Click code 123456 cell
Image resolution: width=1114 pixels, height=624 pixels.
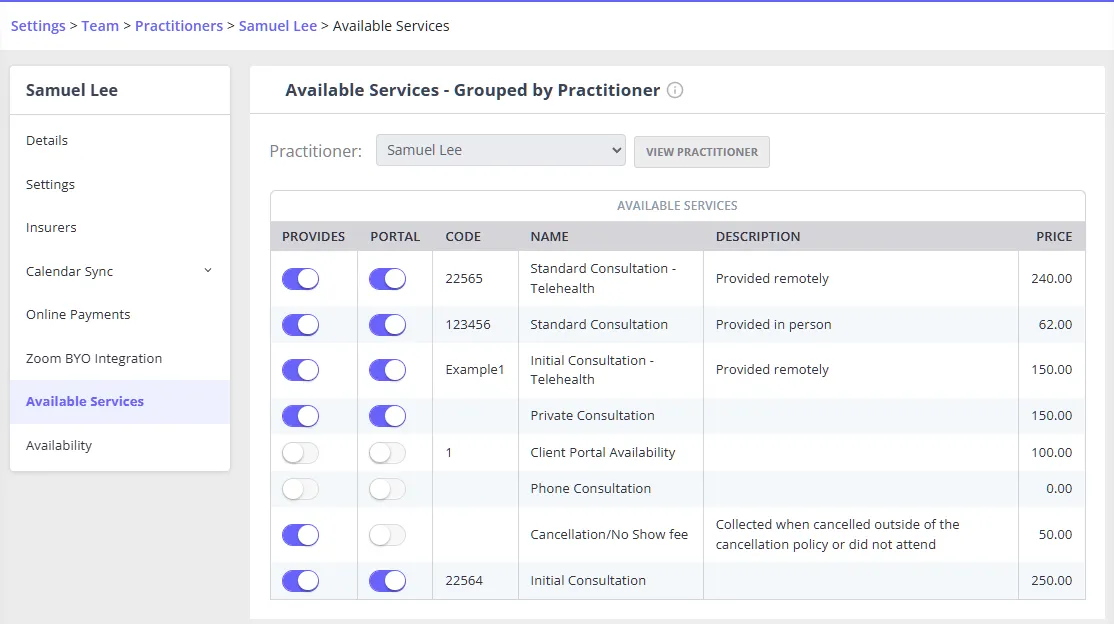pyautogui.click(x=468, y=325)
